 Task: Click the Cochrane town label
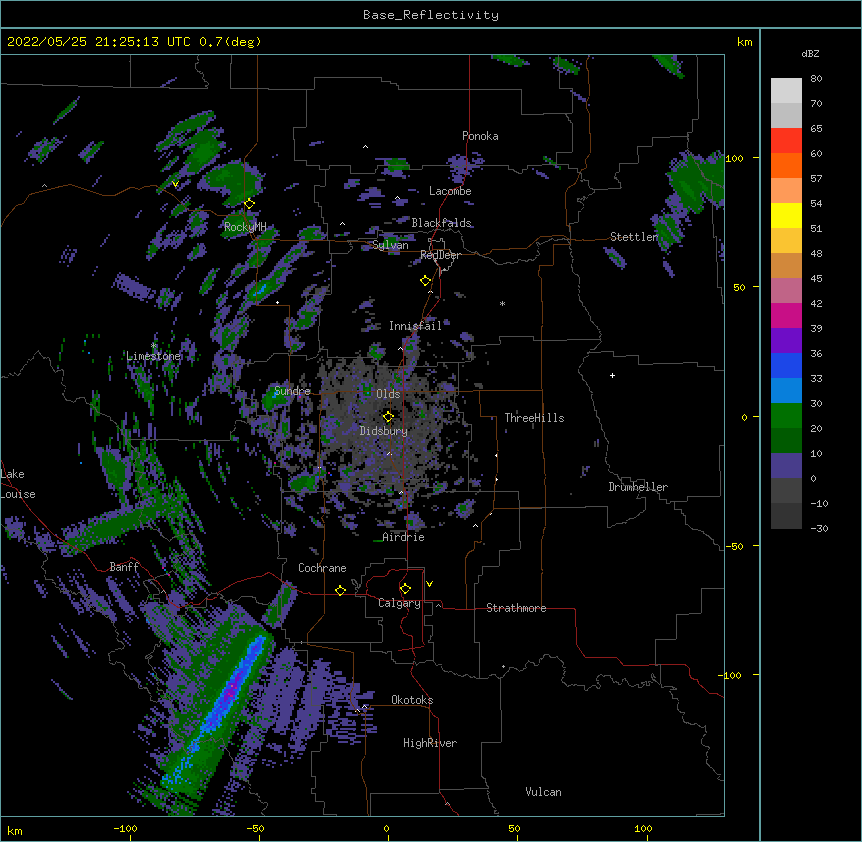coord(322,568)
